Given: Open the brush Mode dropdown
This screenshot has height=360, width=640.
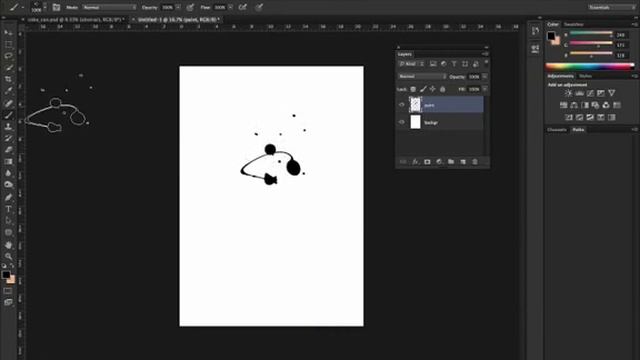Looking at the screenshot, I should coord(109,7).
